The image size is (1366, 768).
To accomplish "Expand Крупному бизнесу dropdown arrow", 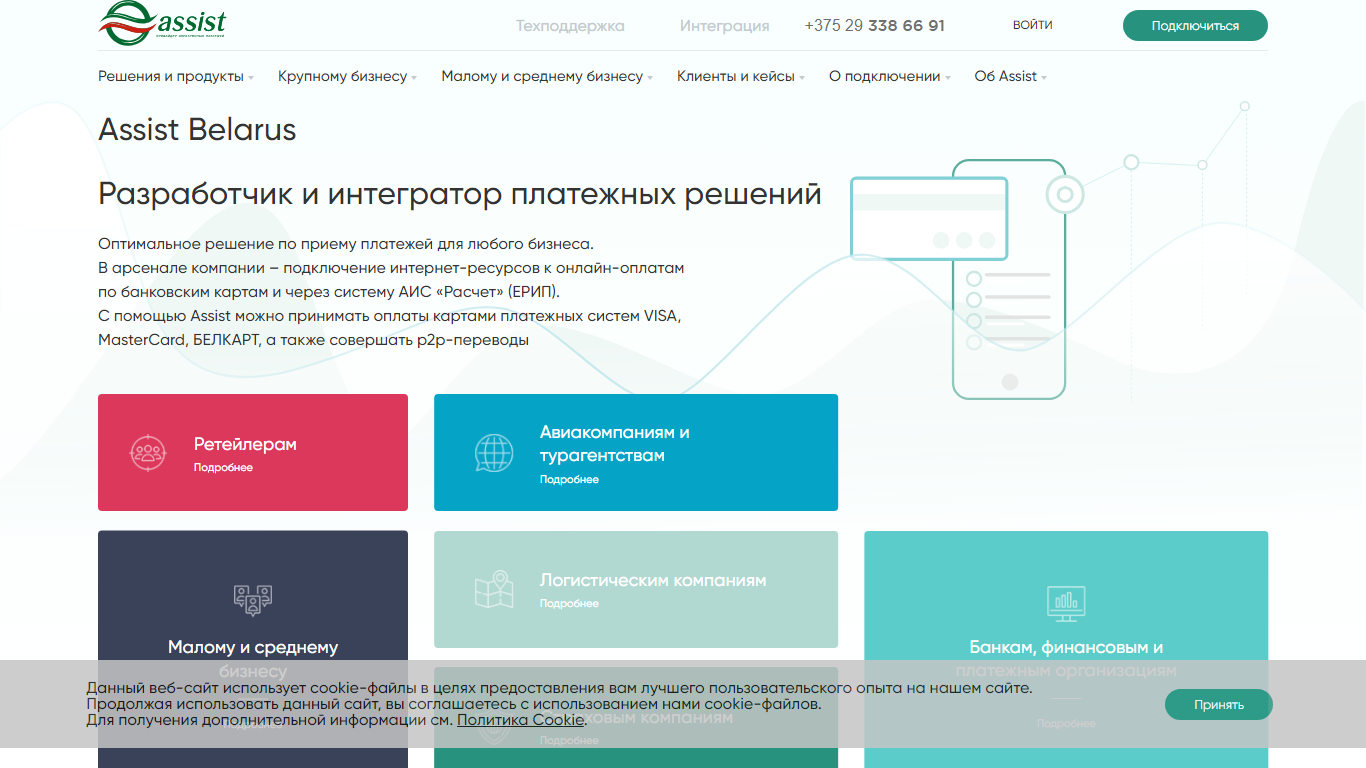I will click(414, 78).
